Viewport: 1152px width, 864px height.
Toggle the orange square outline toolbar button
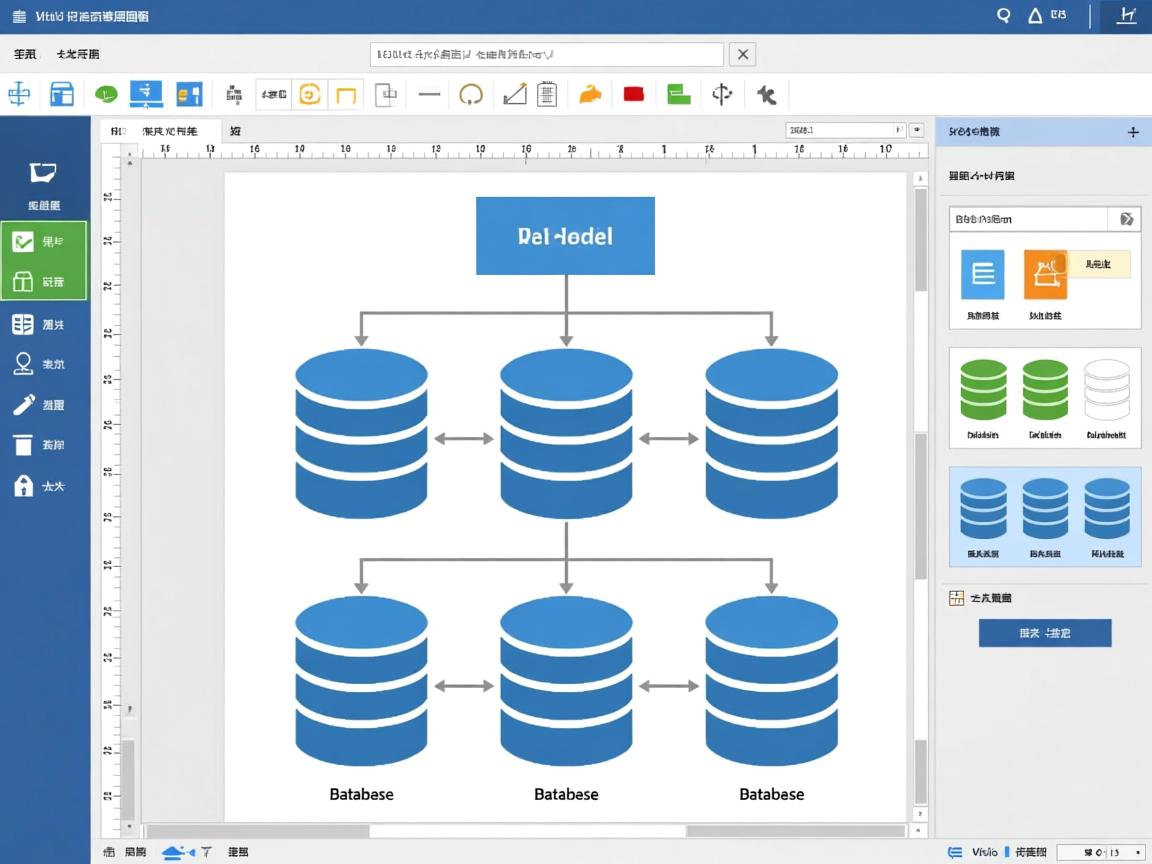(346, 95)
